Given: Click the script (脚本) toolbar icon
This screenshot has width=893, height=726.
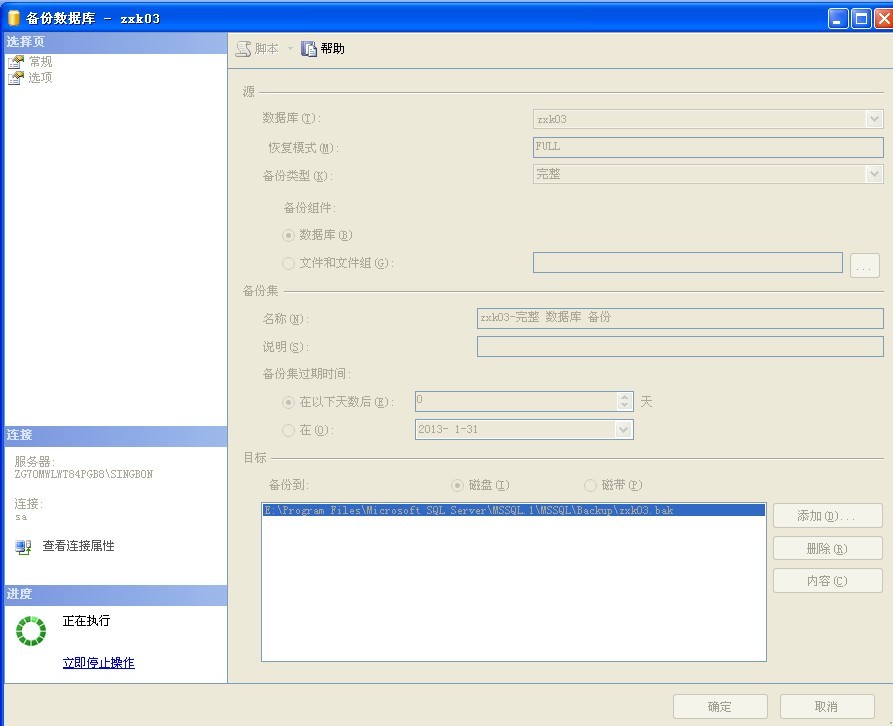Looking at the screenshot, I should [243, 48].
